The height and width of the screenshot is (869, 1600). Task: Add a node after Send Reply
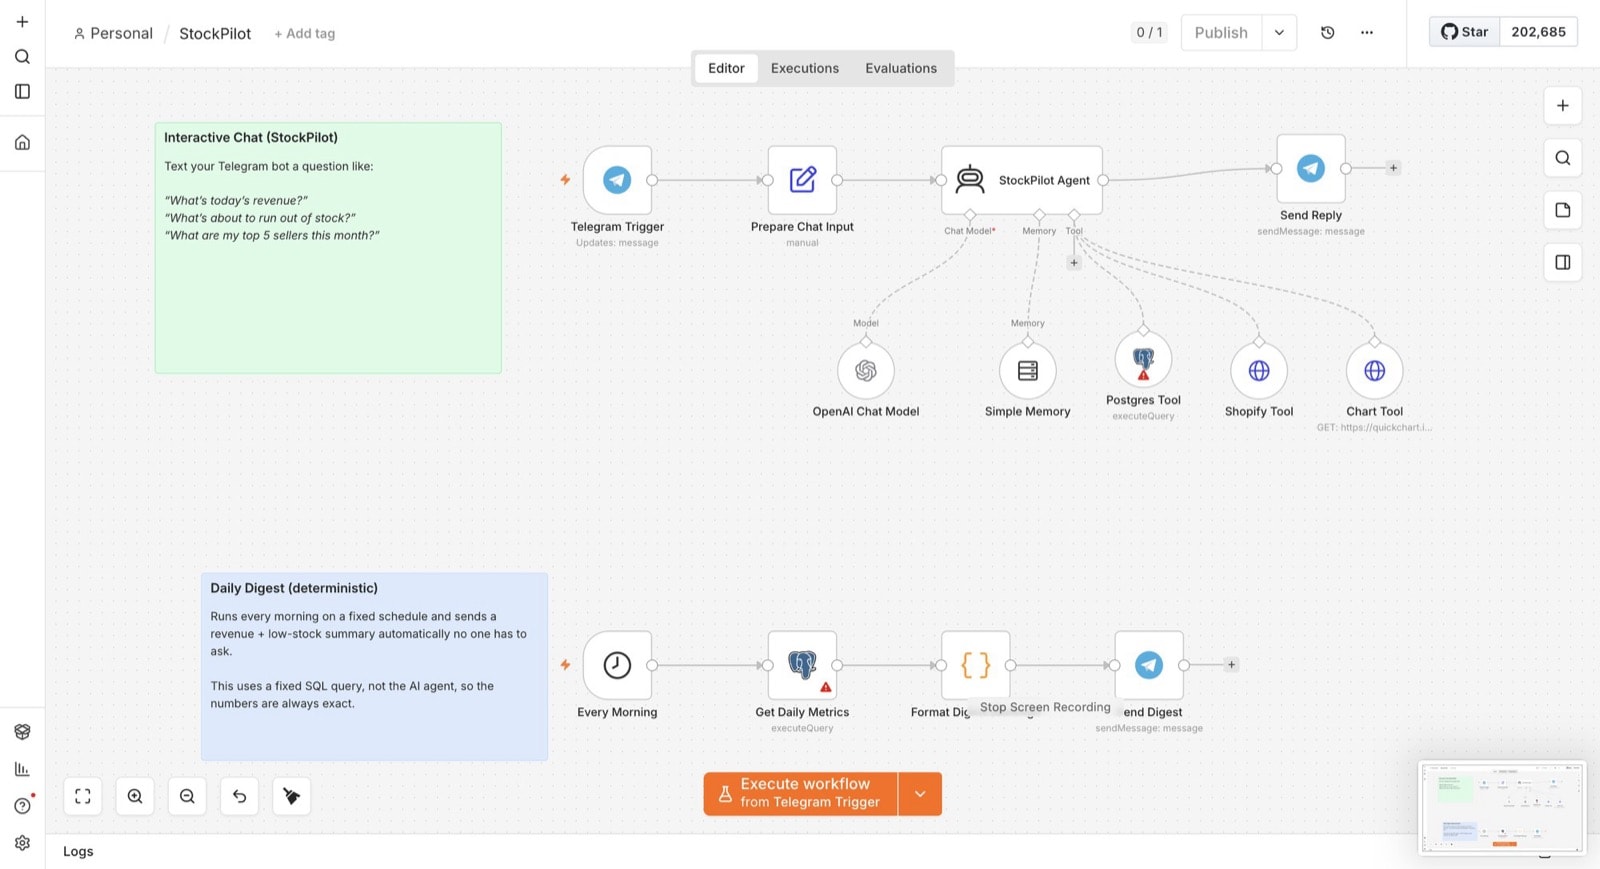1393,168
